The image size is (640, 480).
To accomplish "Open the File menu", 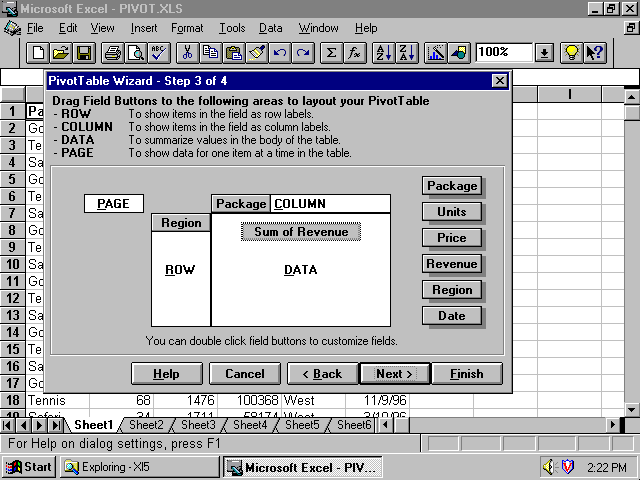I will pos(35,28).
